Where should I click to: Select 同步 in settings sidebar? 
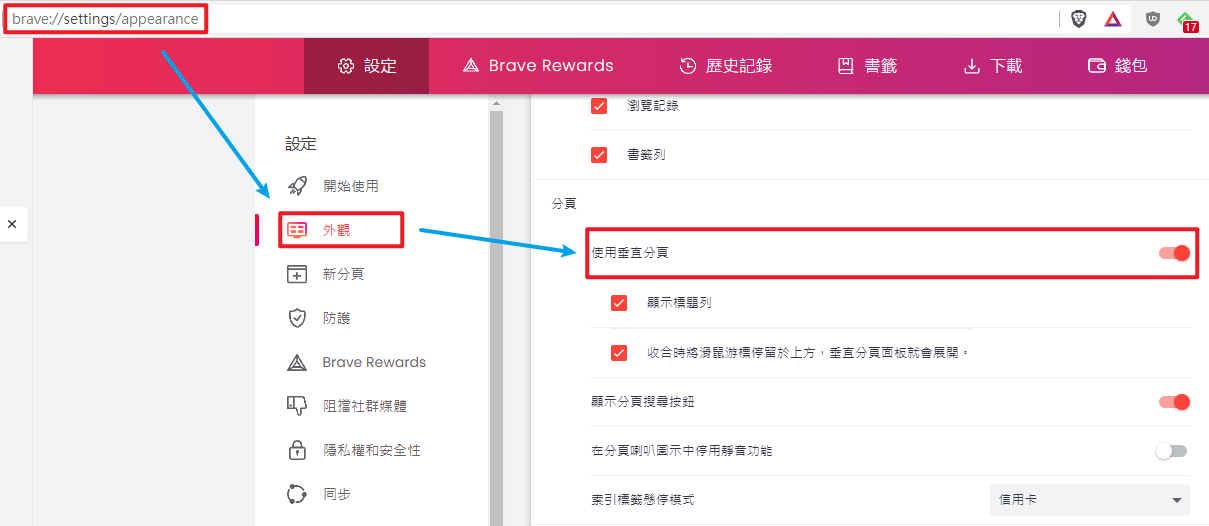click(336, 494)
